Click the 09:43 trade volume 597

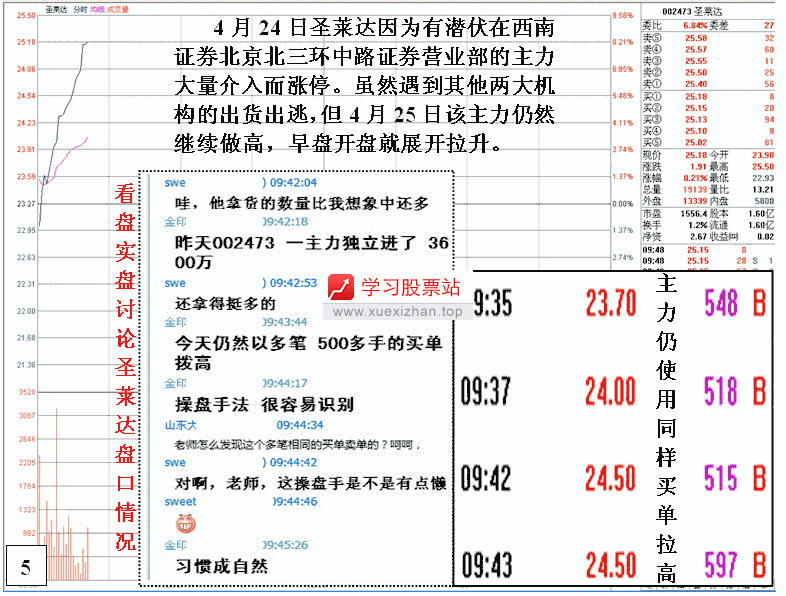pos(721,565)
